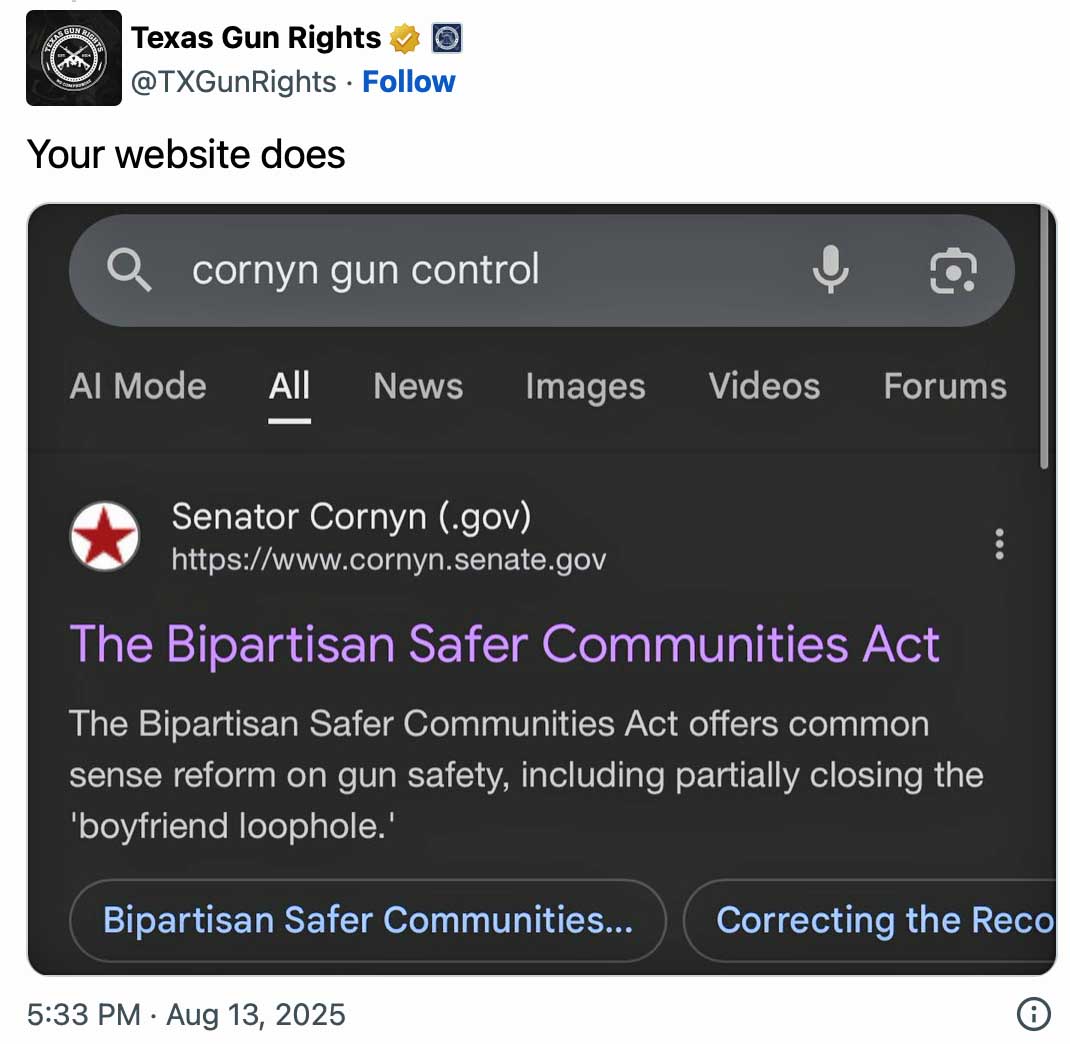Switch to the Images tab
Image resolution: width=1070 pixels, height=1044 pixels.
[584, 387]
